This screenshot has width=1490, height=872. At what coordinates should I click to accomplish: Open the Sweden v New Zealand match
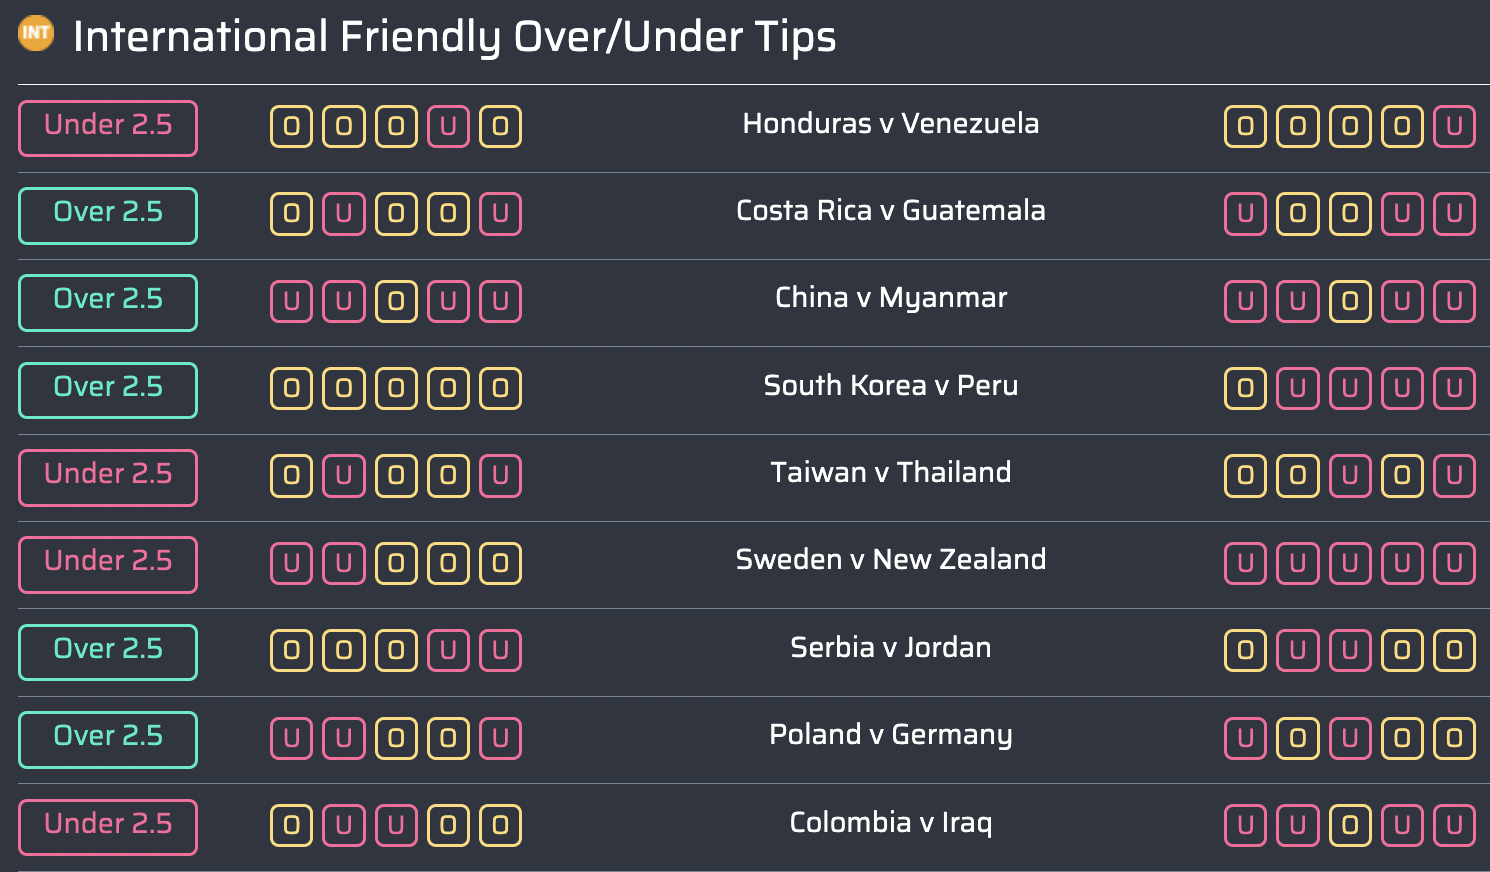point(891,560)
